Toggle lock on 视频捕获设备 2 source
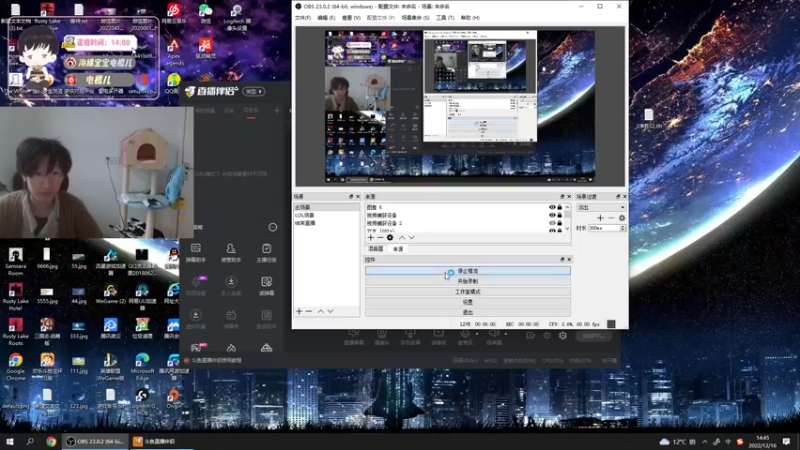 560,223
